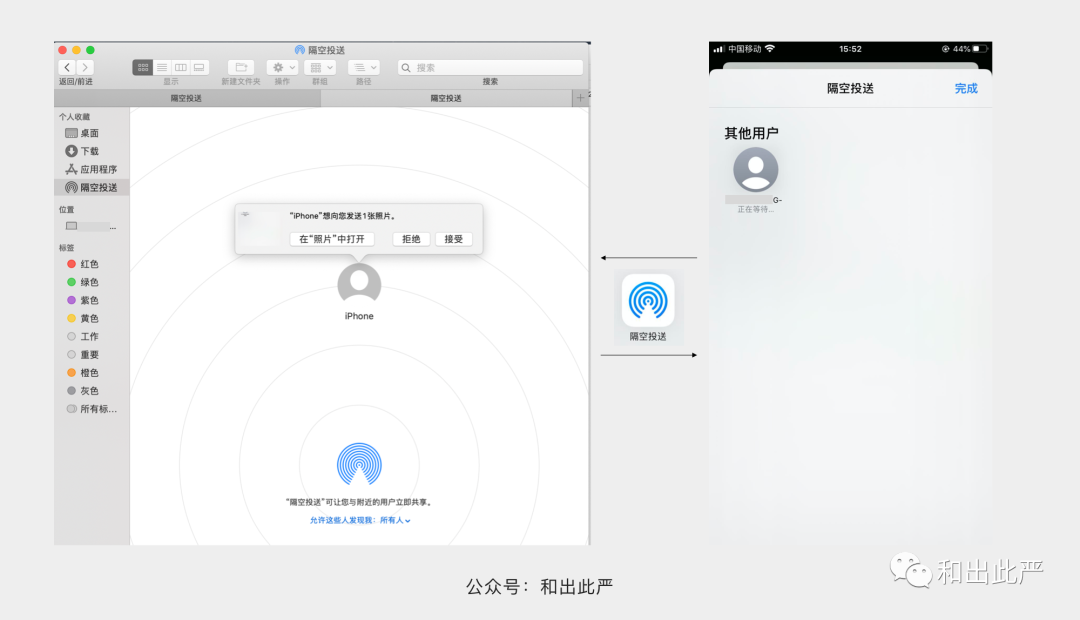
Task: Open the path dropdown in toolbar
Action: pyautogui.click(x=364, y=68)
